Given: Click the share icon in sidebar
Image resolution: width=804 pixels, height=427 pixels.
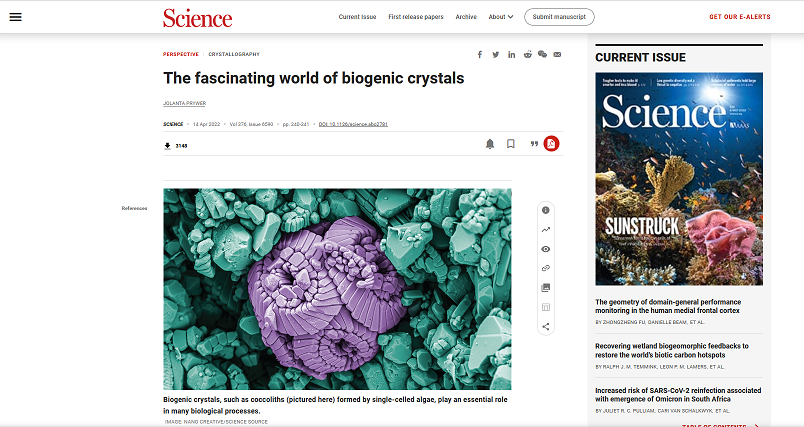Looking at the screenshot, I should click(546, 327).
